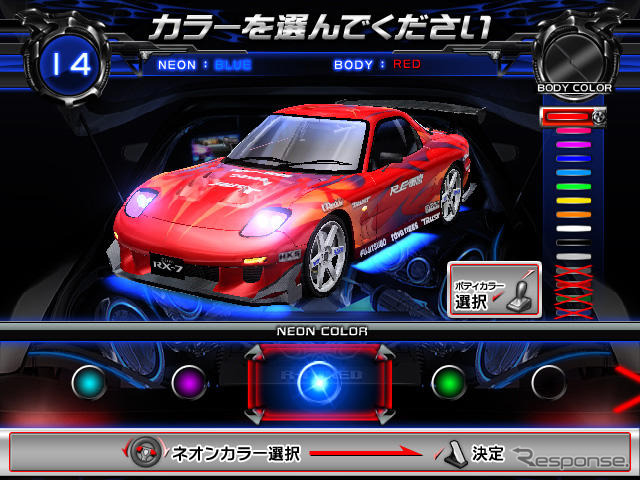Pick the dark blue body color bar

573,159
